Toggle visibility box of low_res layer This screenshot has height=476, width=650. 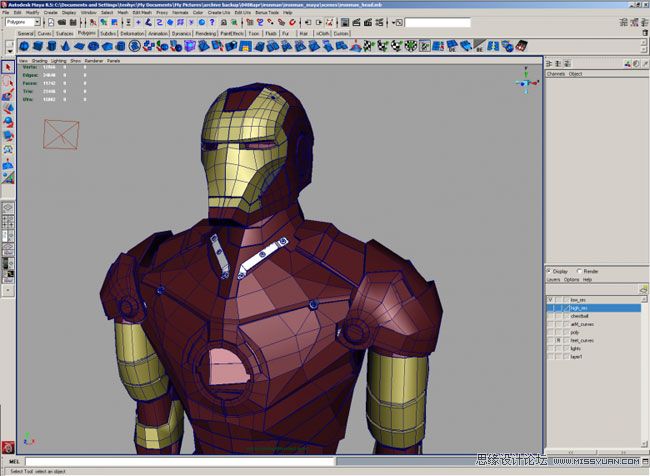(550, 299)
